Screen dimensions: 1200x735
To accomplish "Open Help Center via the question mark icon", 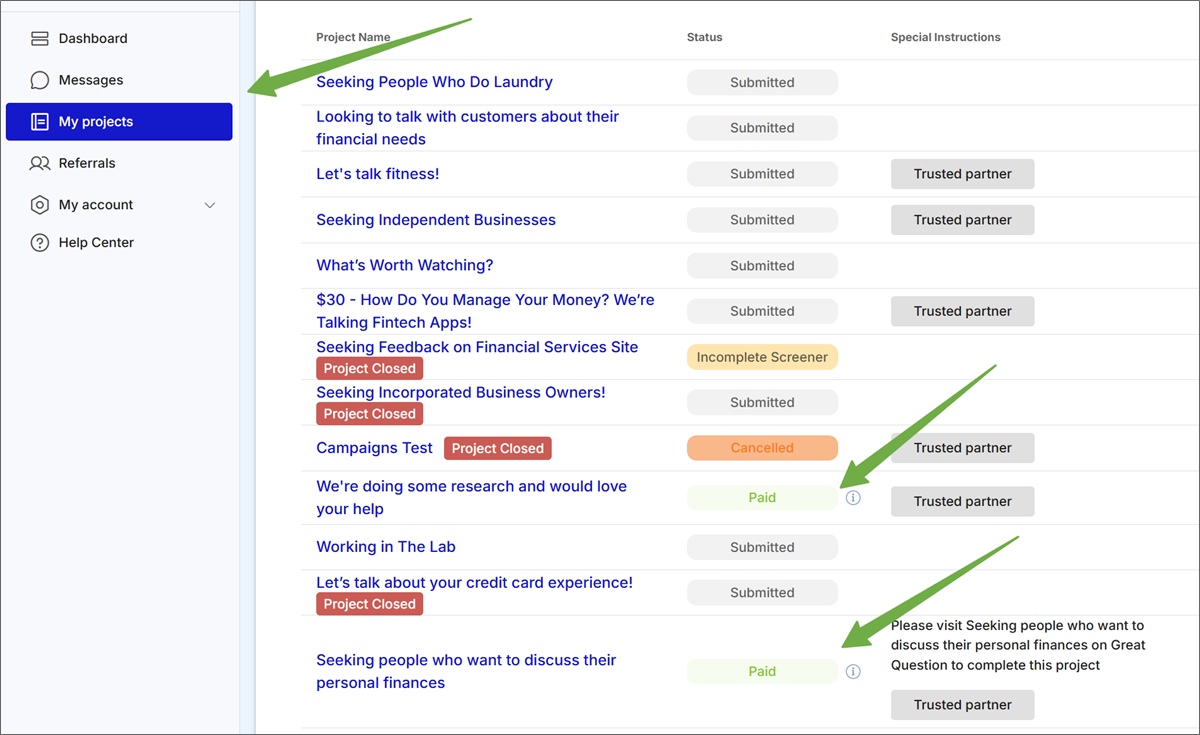I will coord(40,242).
